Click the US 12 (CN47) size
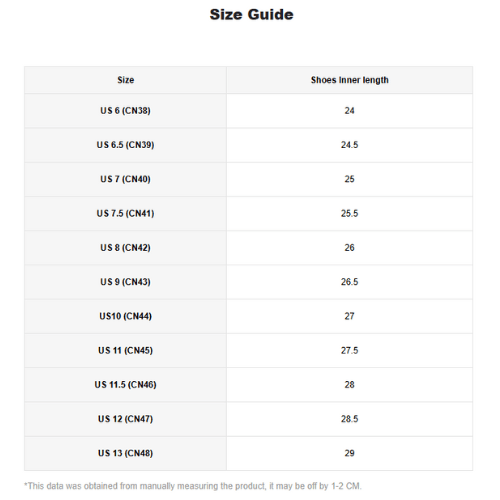The image size is (500, 500). pyautogui.click(x=125, y=419)
